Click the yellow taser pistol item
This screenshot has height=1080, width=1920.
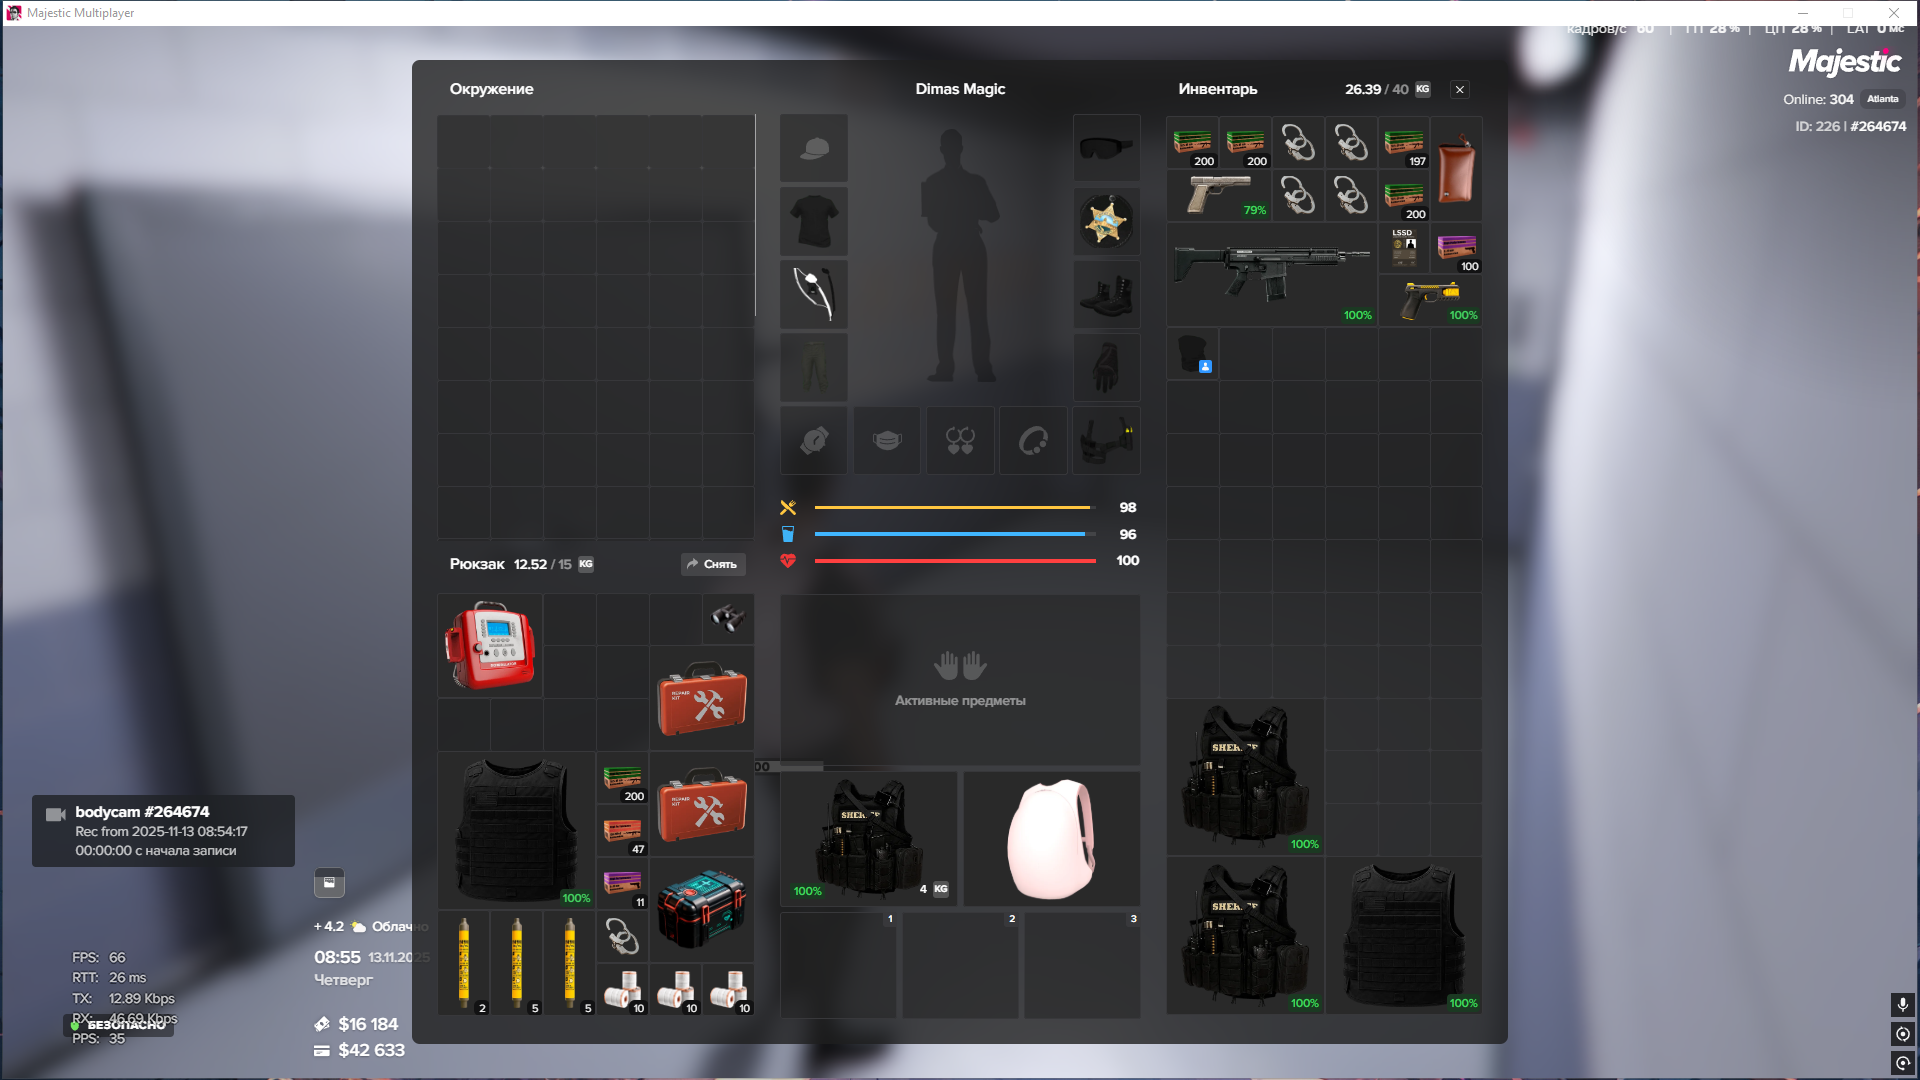pyautogui.click(x=1430, y=299)
